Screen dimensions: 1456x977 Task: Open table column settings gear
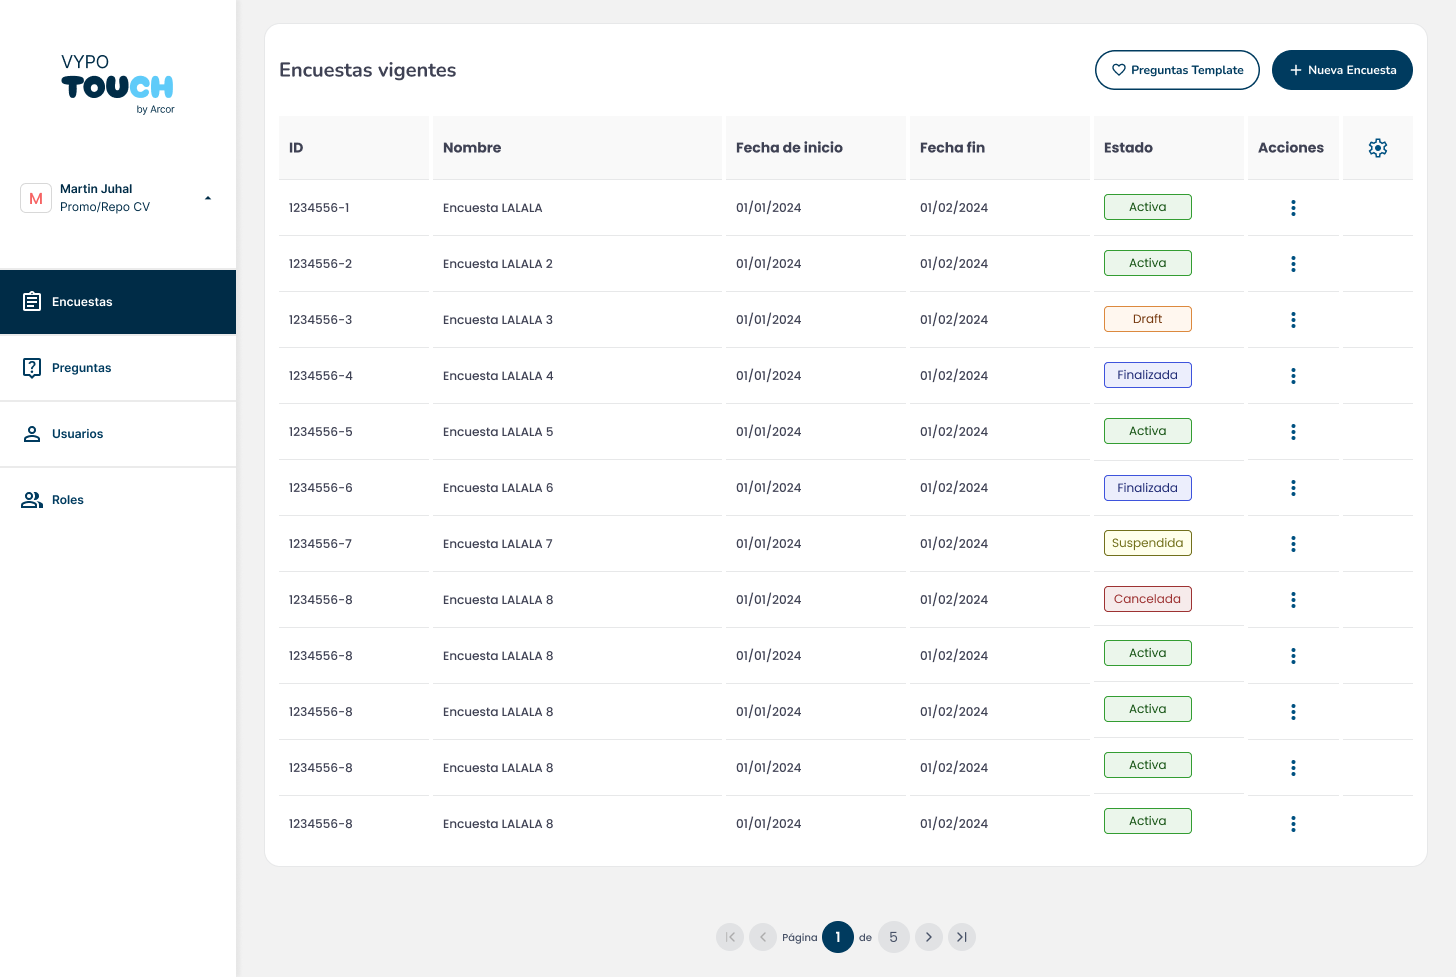pos(1378,148)
